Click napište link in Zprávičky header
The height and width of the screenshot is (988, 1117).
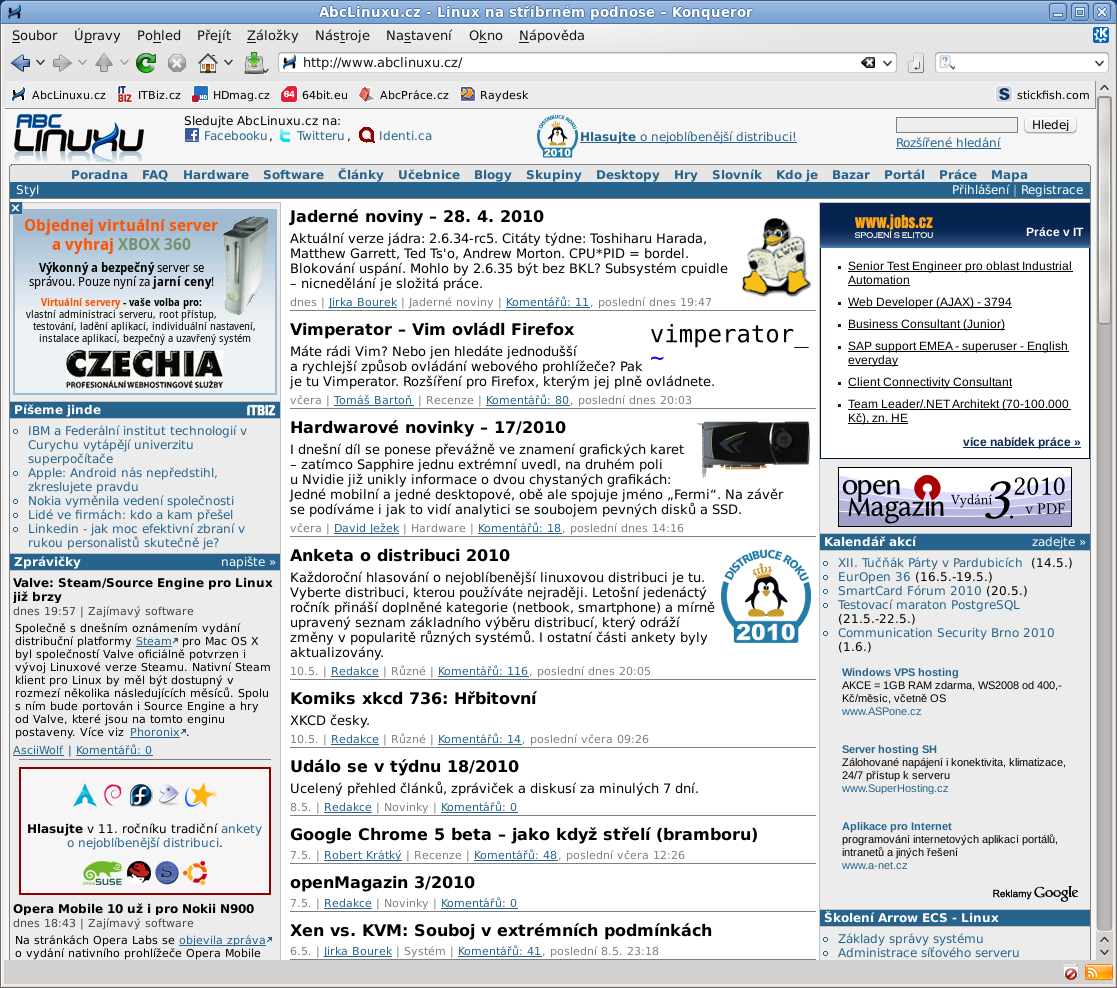pos(248,561)
